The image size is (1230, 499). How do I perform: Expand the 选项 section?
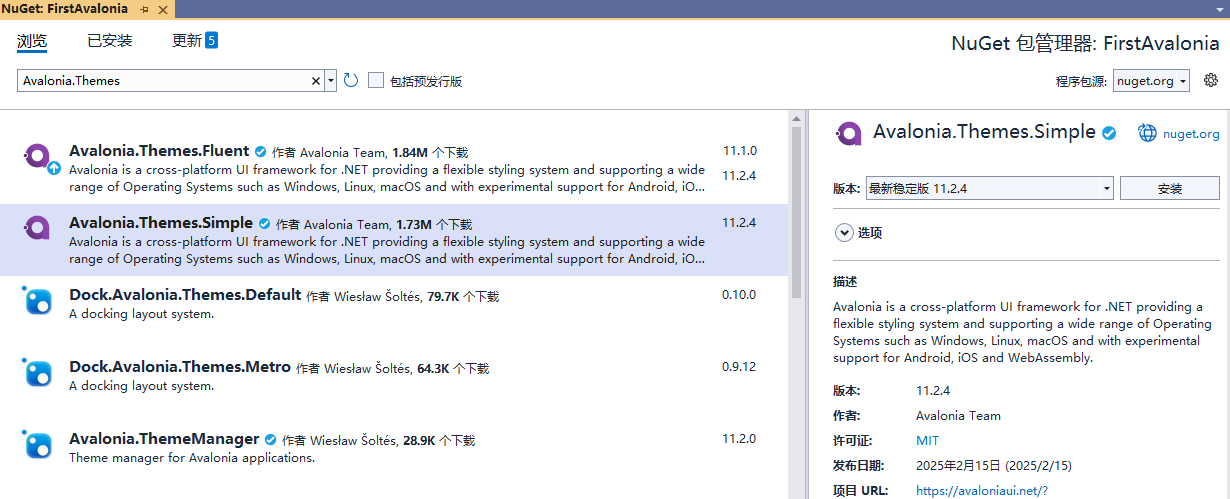(x=844, y=232)
